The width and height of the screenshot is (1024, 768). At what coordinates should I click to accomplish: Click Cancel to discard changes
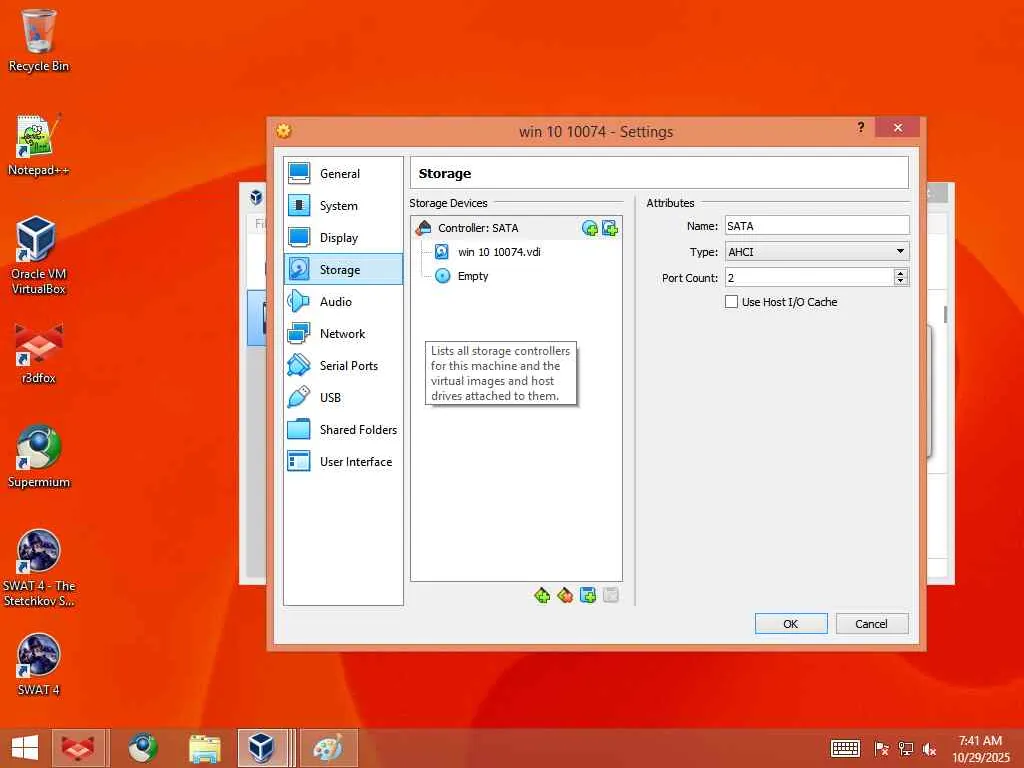872,624
